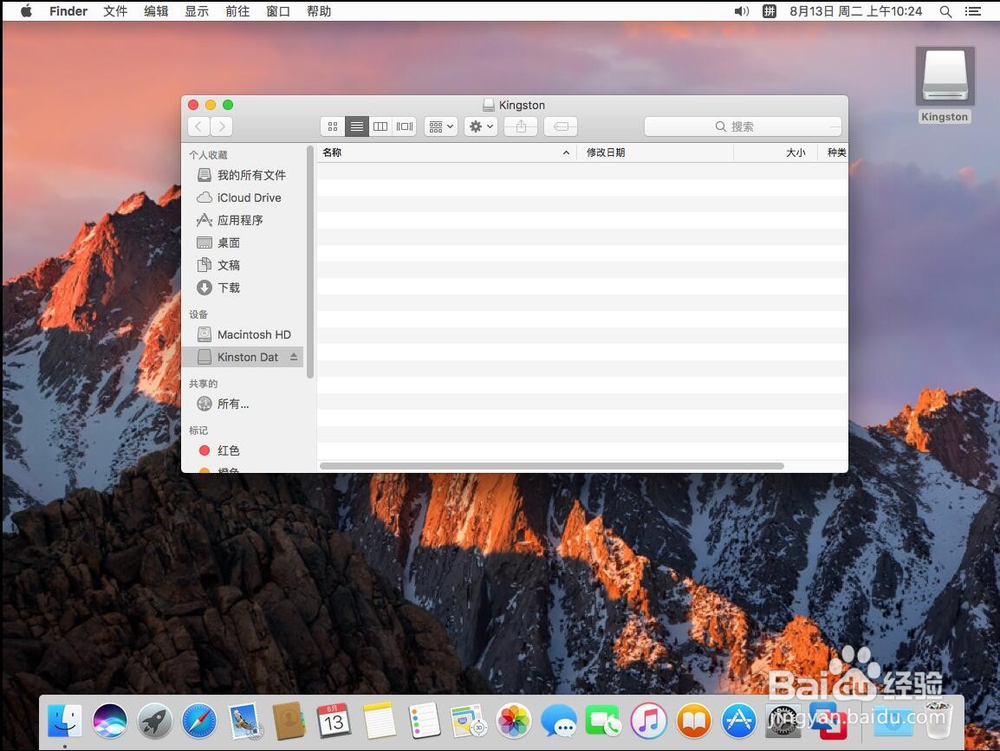Open the 编辑 menu
The width and height of the screenshot is (1000, 751).
coord(156,11)
